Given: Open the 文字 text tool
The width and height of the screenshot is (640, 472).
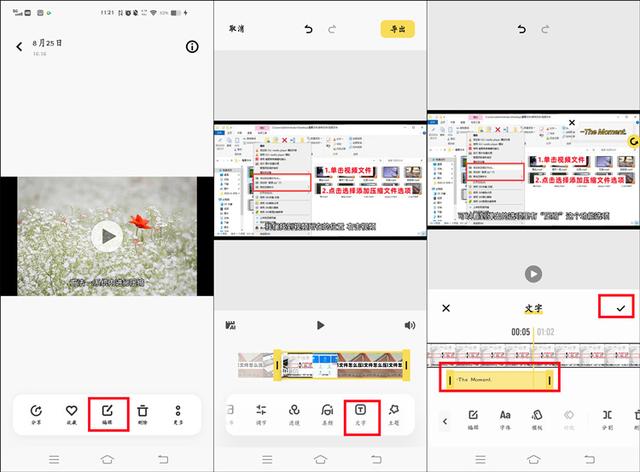Looking at the screenshot, I should 361,412.
